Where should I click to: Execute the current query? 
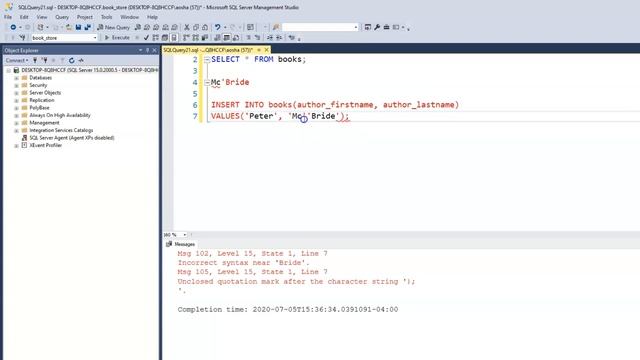coord(117,38)
